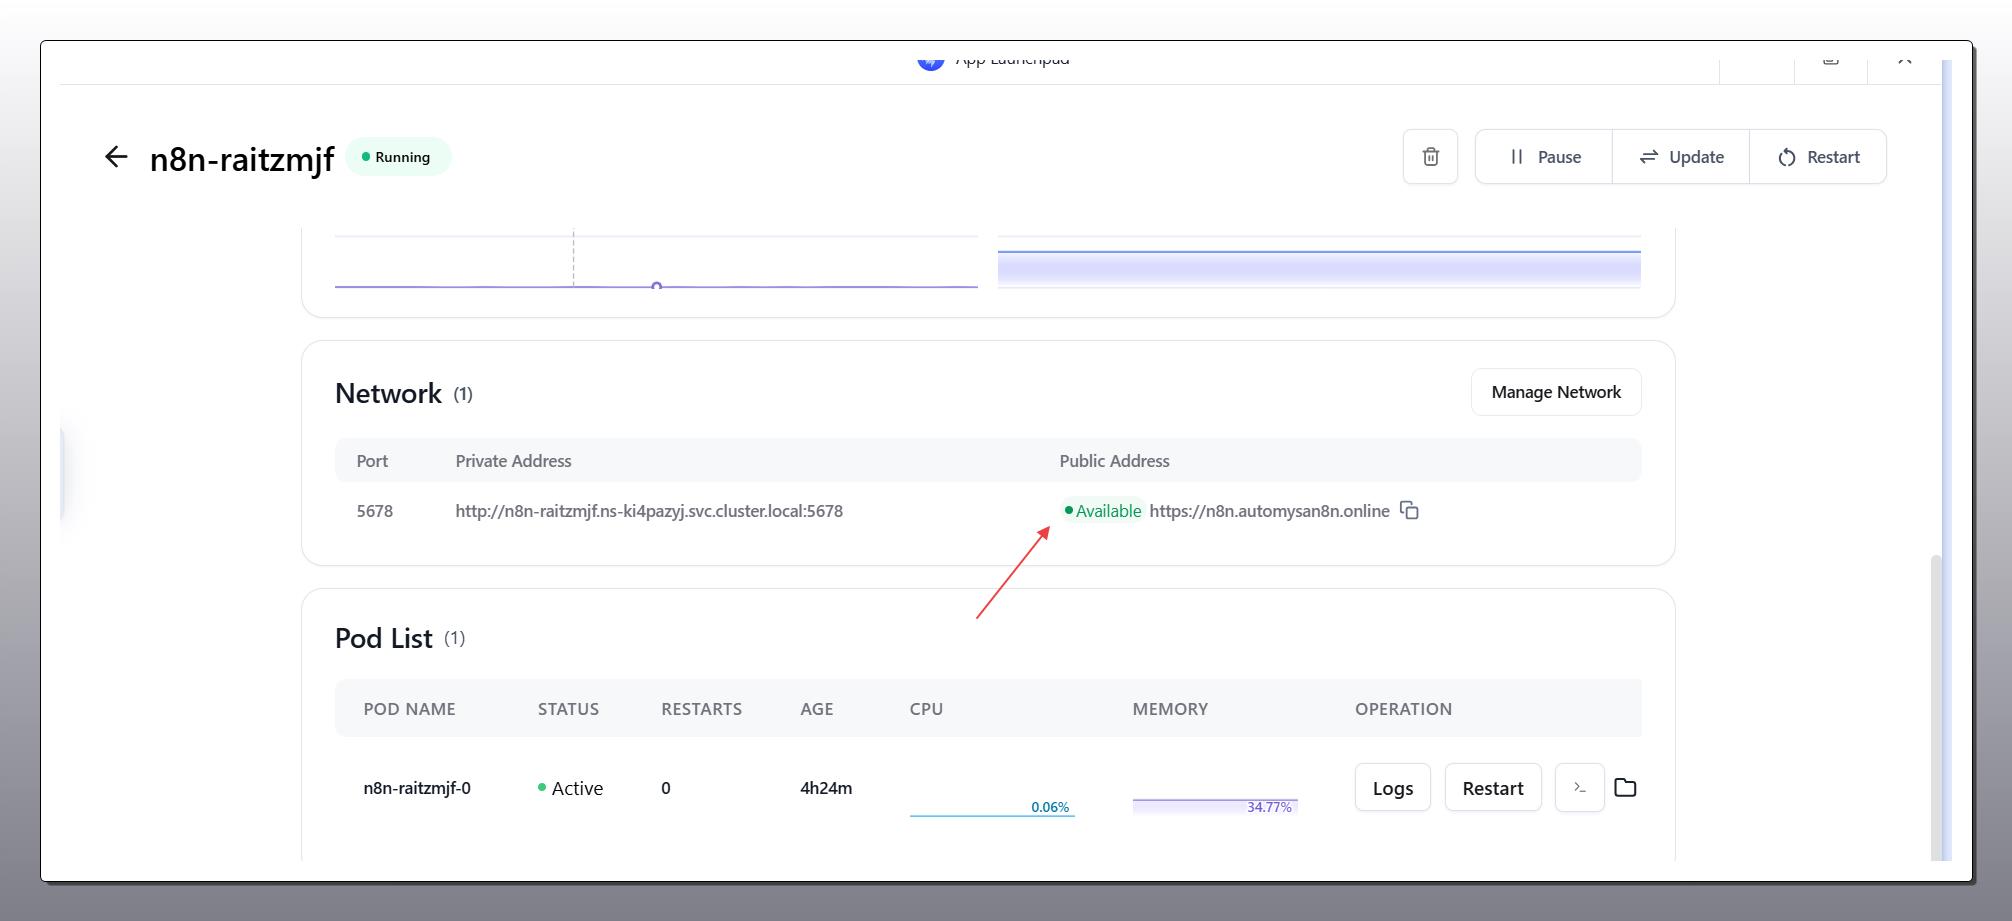Delete the app with the trash icon

tap(1430, 157)
